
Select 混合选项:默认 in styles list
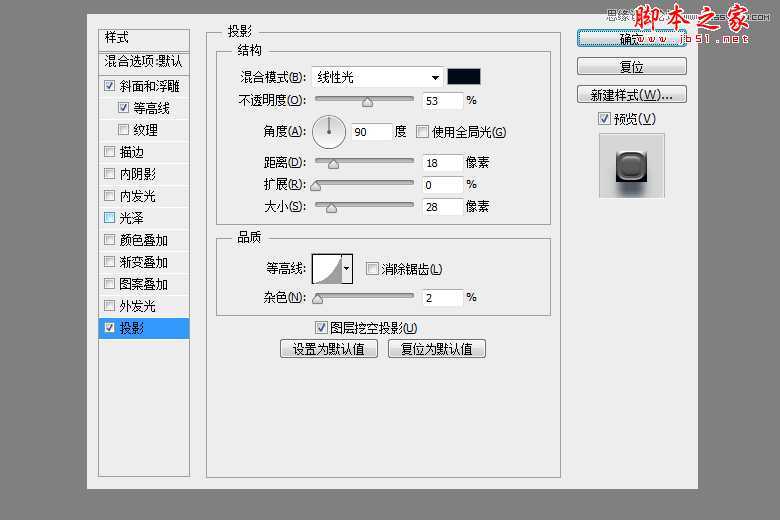click(144, 61)
